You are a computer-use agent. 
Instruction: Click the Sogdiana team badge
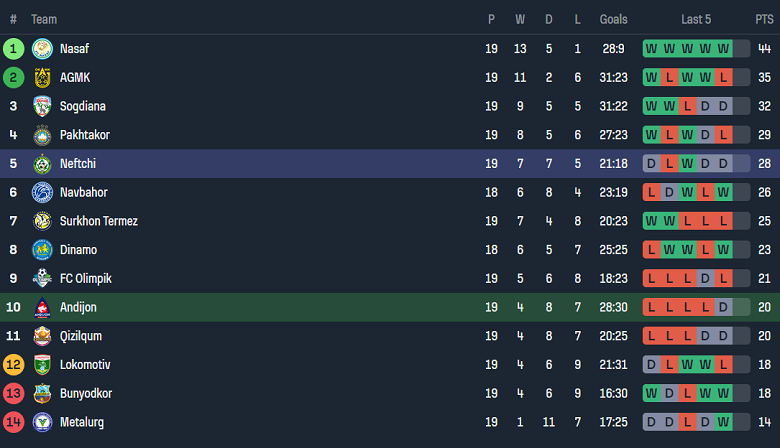coord(42,106)
